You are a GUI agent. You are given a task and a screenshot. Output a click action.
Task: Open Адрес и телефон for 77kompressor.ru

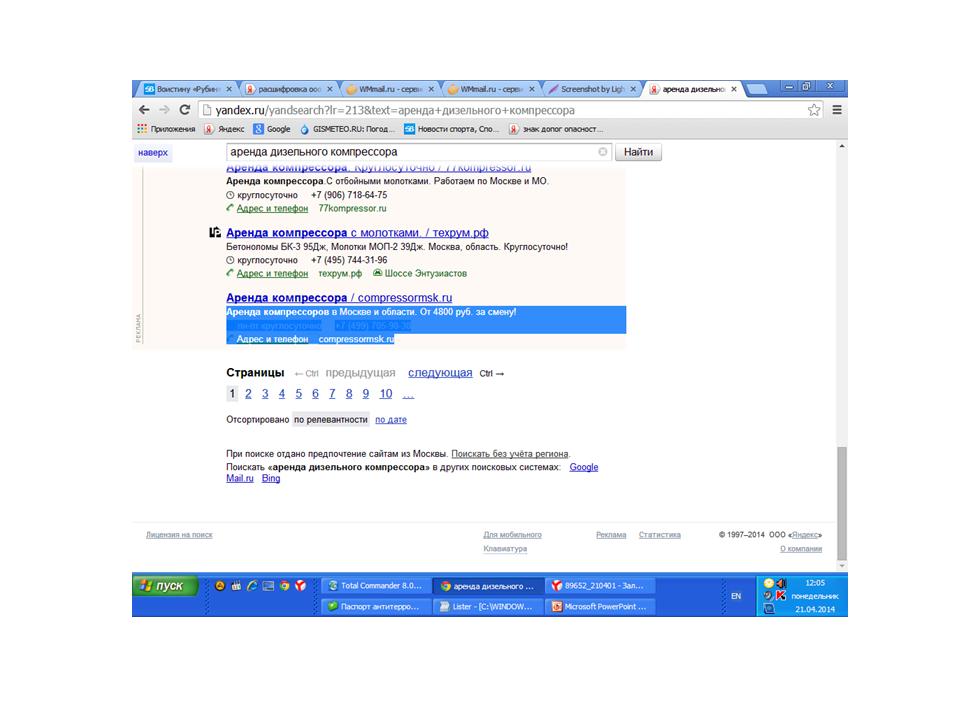tap(272, 208)
